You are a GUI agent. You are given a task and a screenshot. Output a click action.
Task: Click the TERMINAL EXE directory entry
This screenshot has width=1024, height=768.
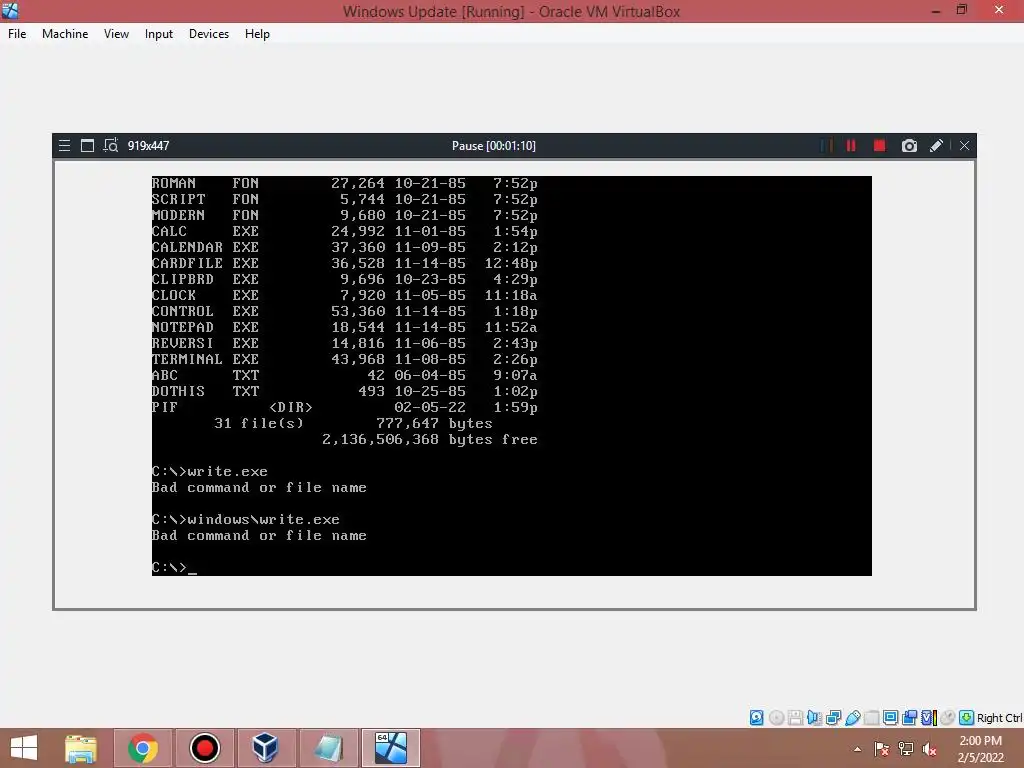point(344,359)
